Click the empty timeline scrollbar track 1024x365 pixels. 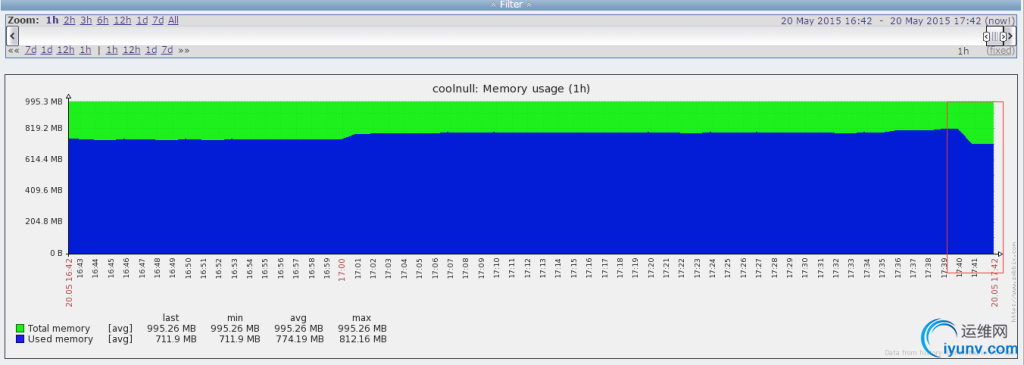[x=500, y=36]
